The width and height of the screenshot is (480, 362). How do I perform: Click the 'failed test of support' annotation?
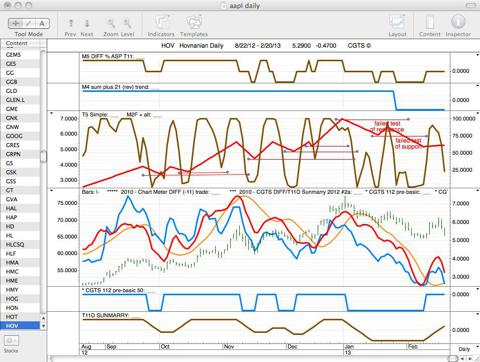(409, 143)
